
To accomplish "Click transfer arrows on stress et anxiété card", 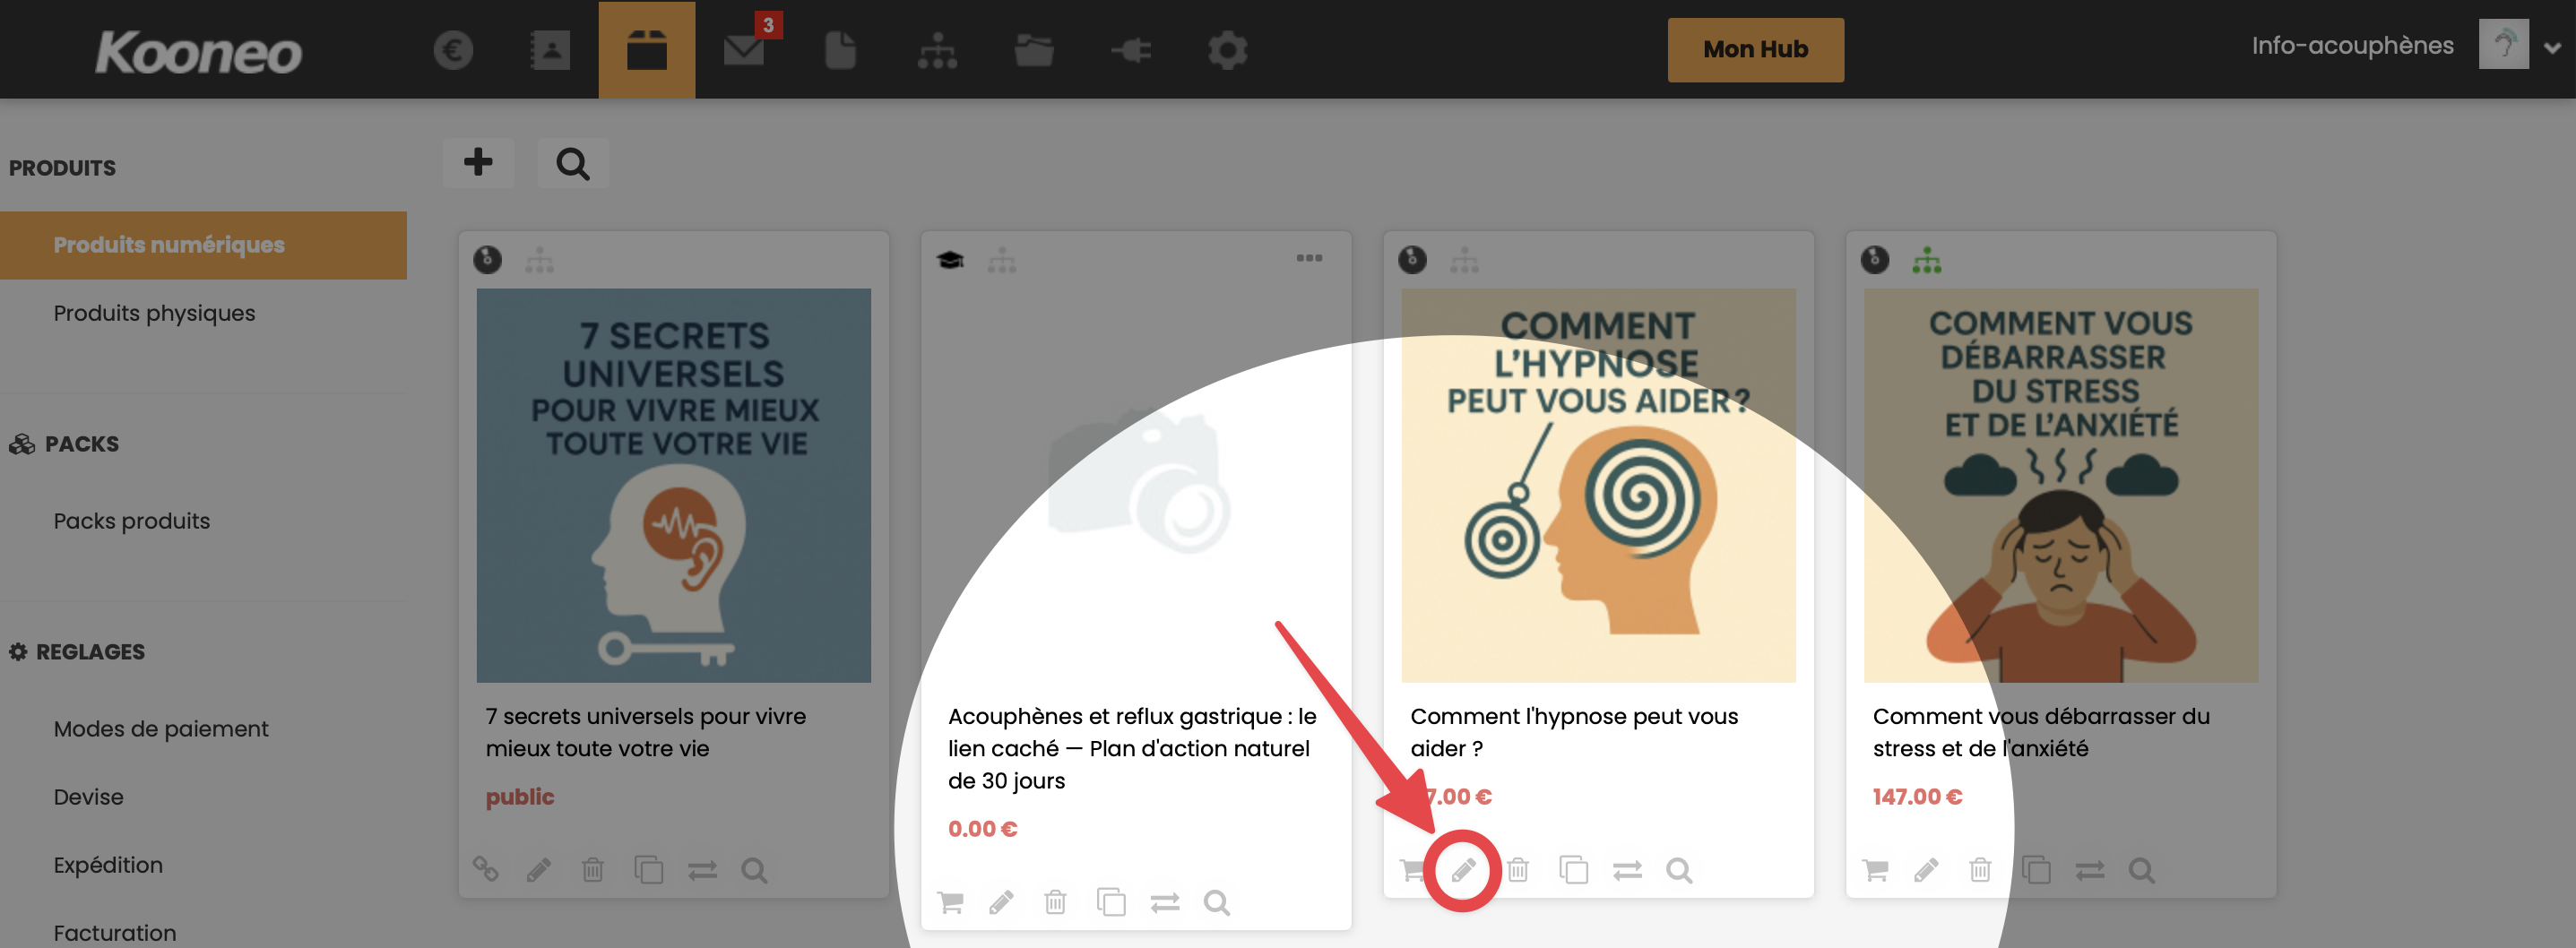I will click(x=2089, y=871).
